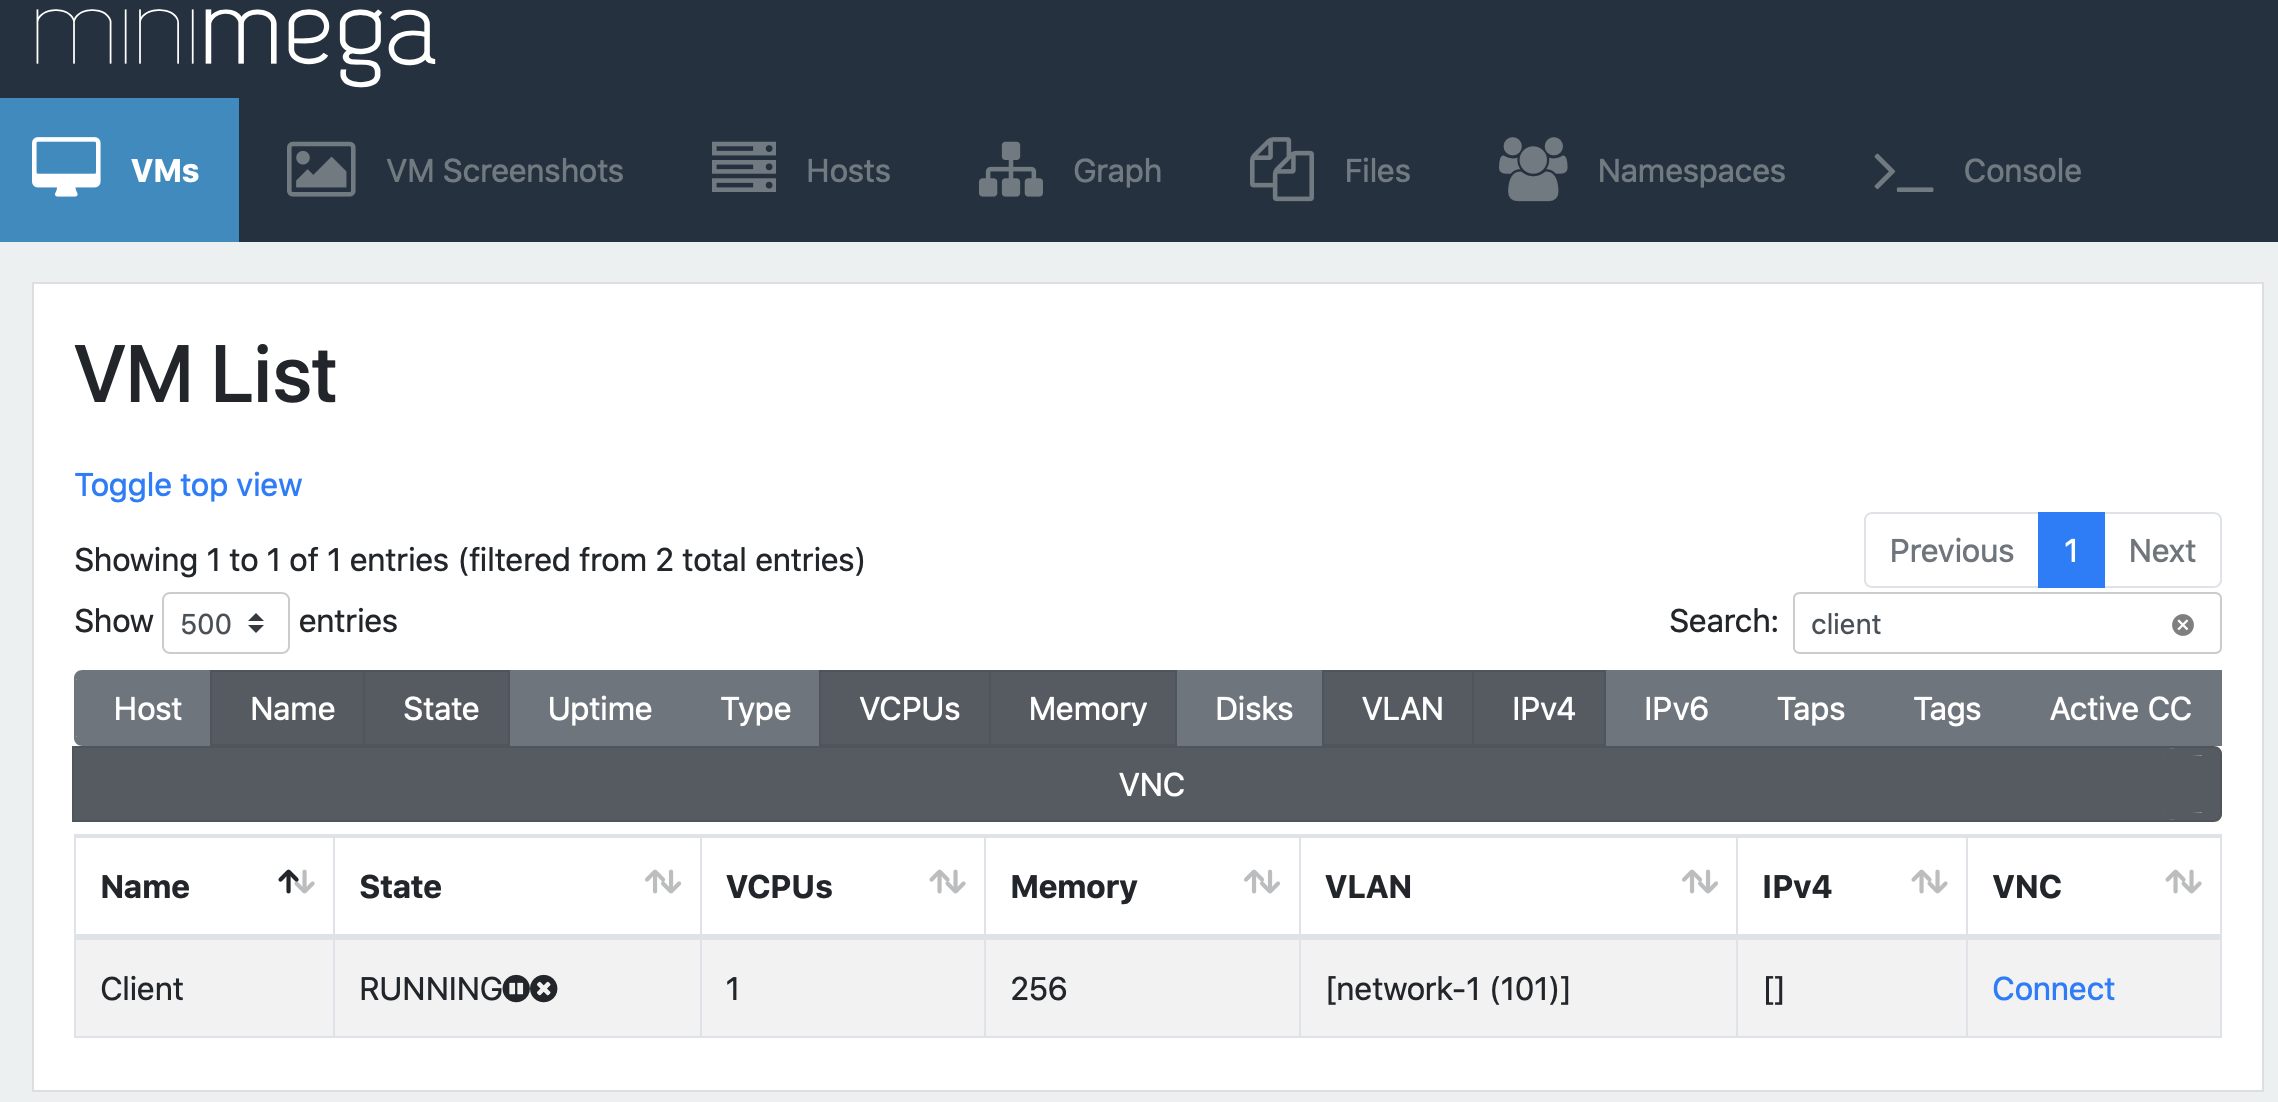The height and width of the screenshot is (1102, 2278).
Task: Click the Hosts server icon
Action: 743,167
